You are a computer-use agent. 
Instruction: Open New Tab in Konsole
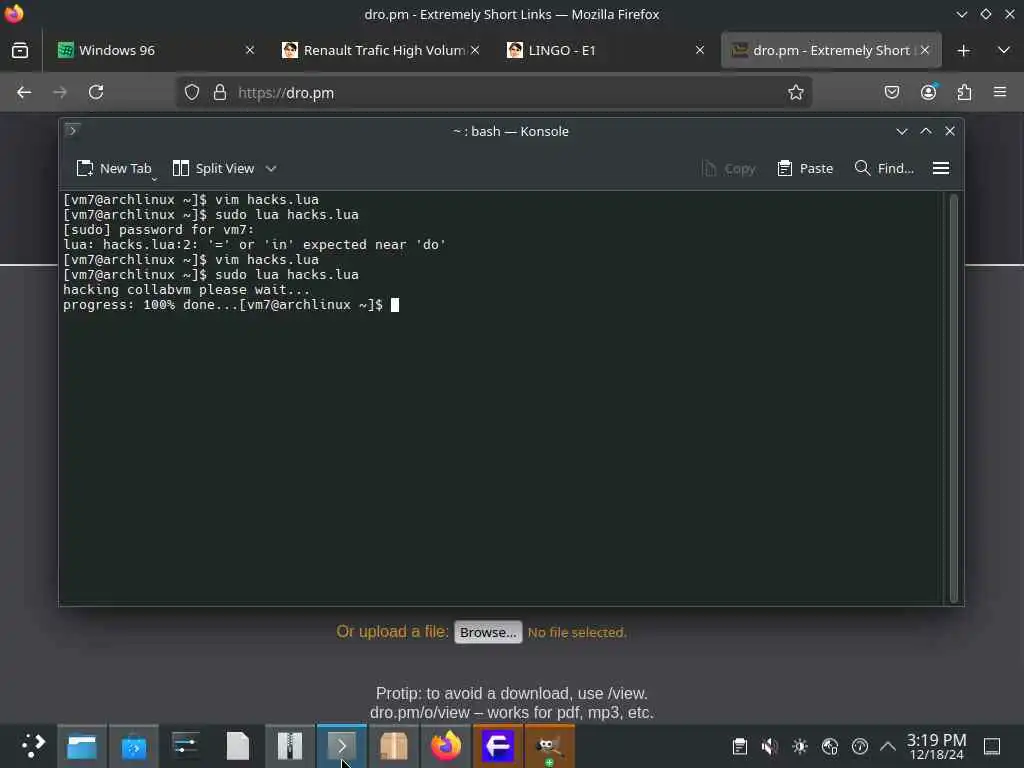point(113,168)
